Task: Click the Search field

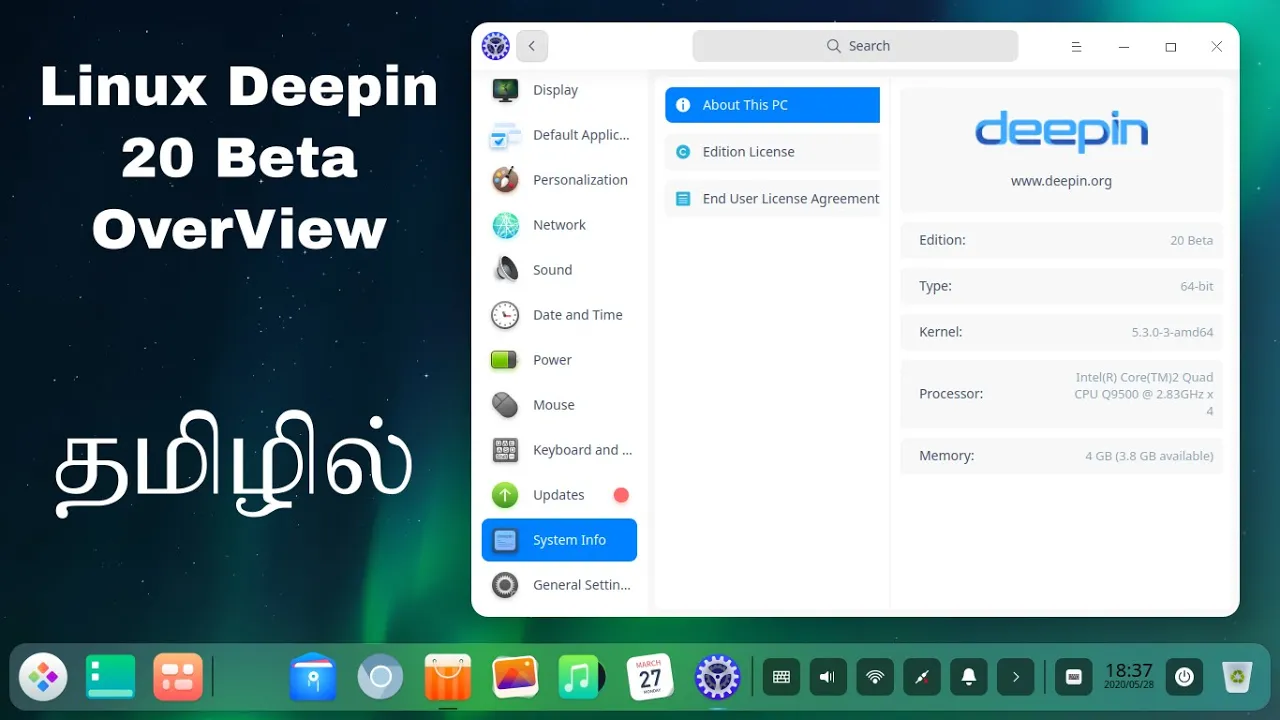Action: [855, 46]
